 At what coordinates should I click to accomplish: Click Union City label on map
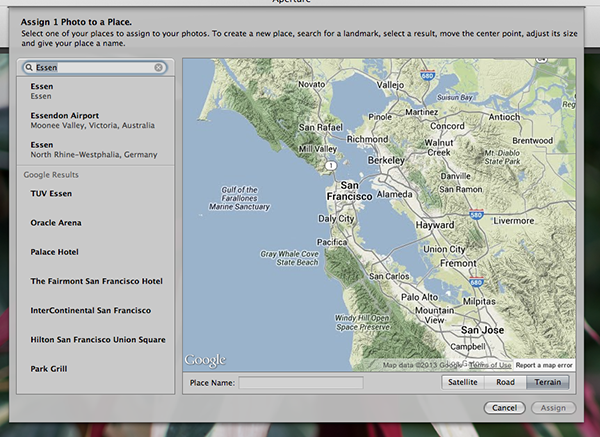tap(444, 249)
